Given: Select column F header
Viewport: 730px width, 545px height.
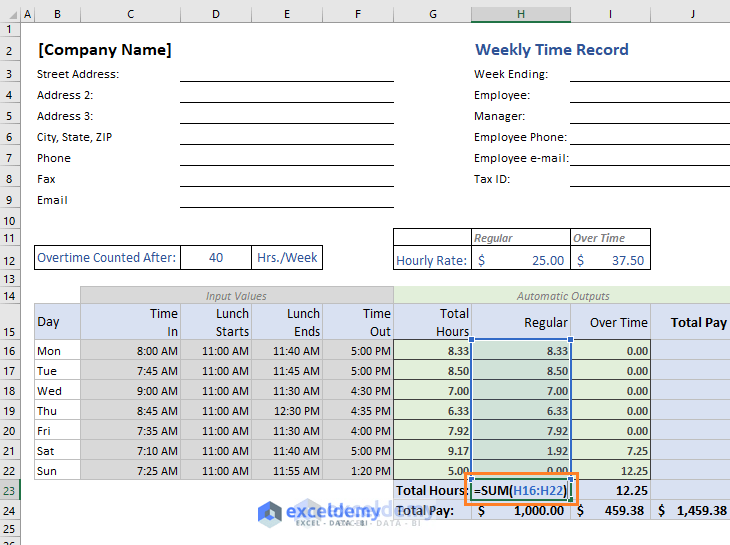Looking at the screenshot, I should point(358,14).
